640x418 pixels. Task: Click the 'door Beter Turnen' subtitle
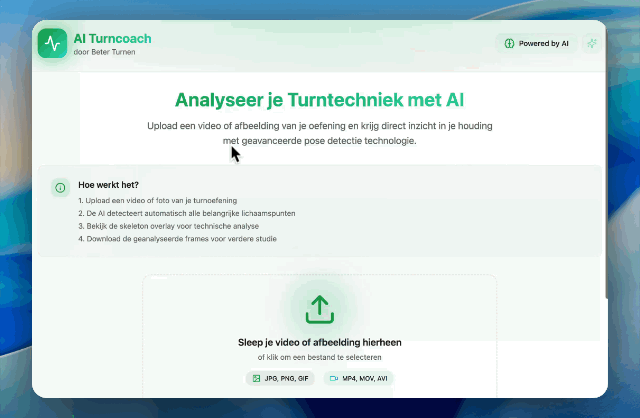104,52
